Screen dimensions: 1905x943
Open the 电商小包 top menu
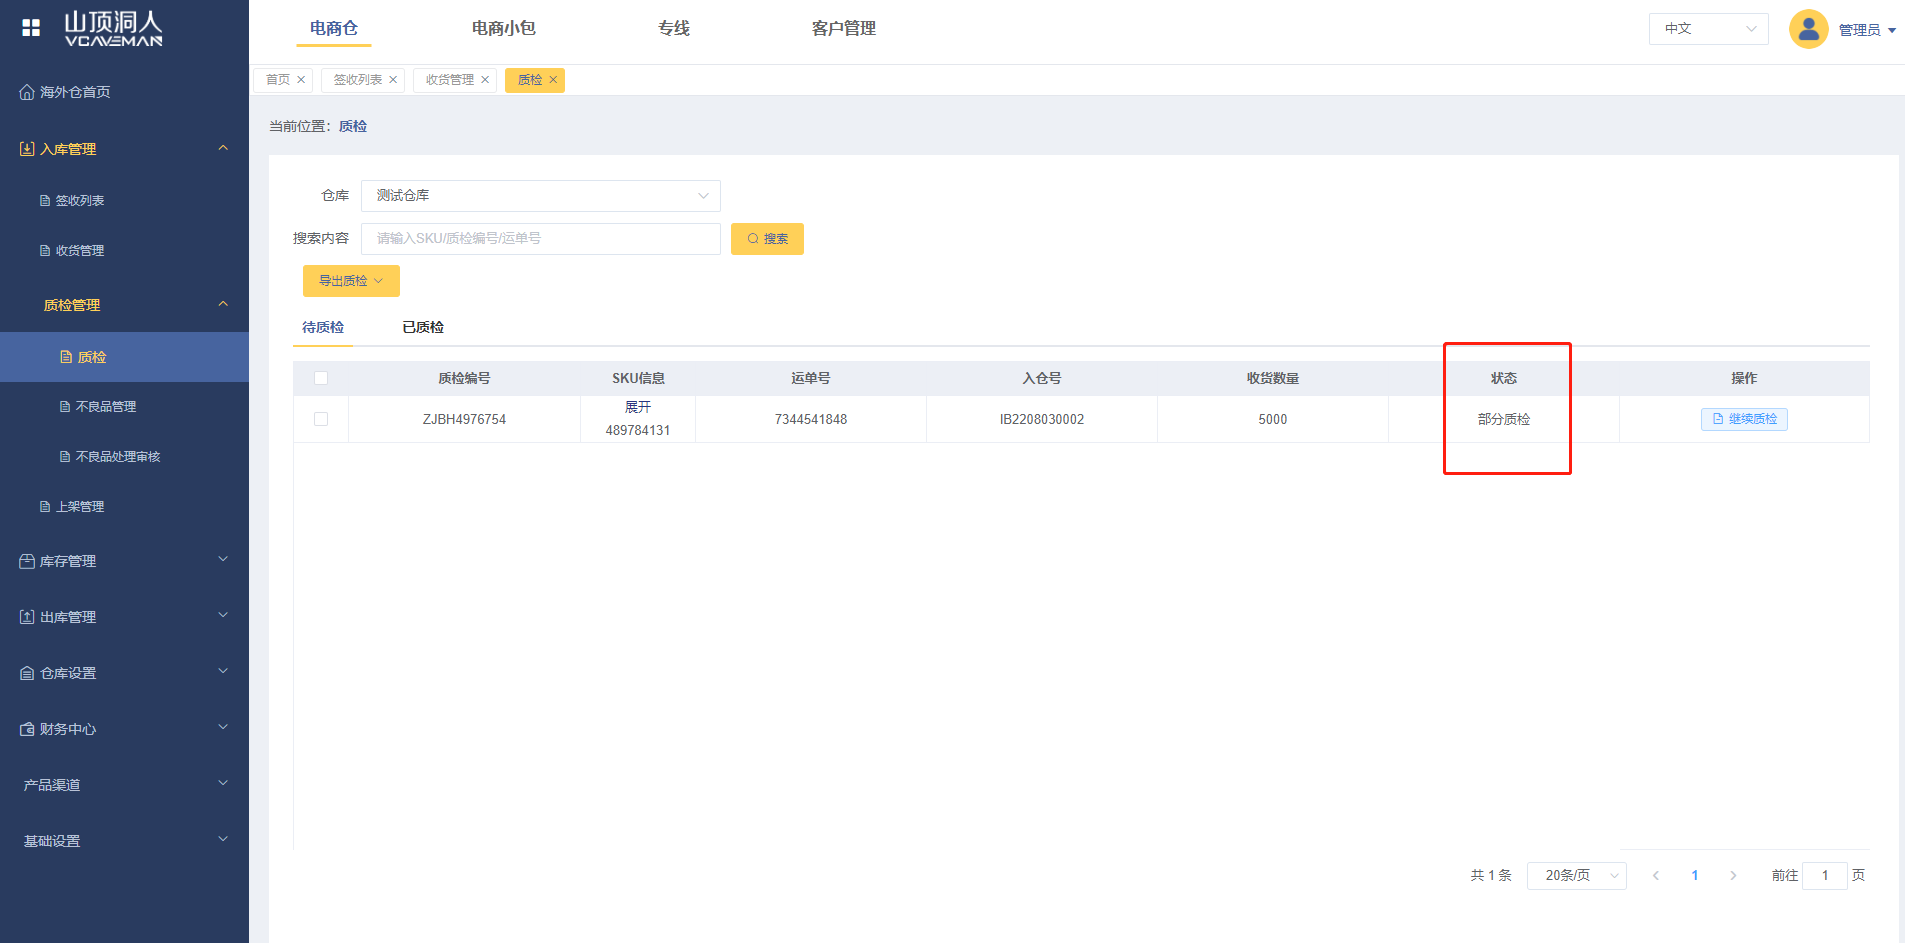pyautogui.click(x=503, y=29)
